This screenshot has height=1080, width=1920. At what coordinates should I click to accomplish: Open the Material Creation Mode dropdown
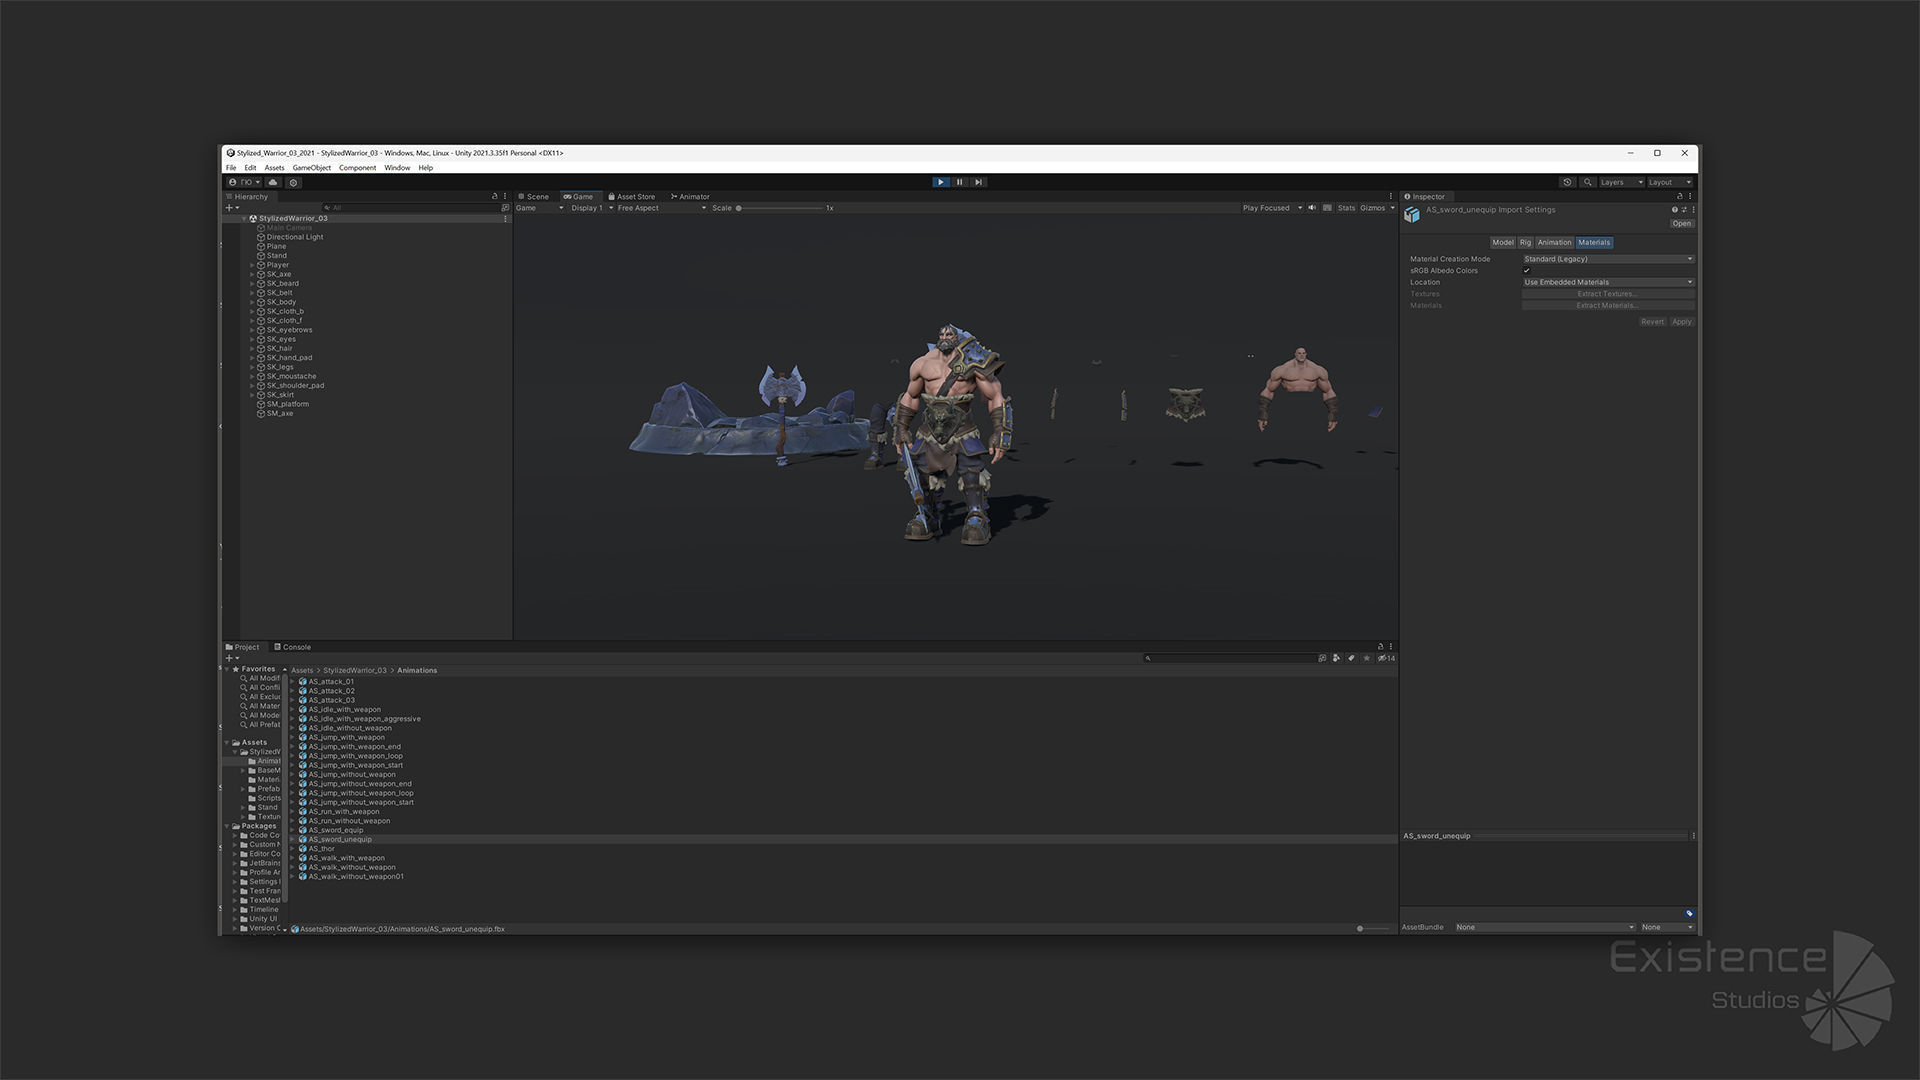[1607, 259]
